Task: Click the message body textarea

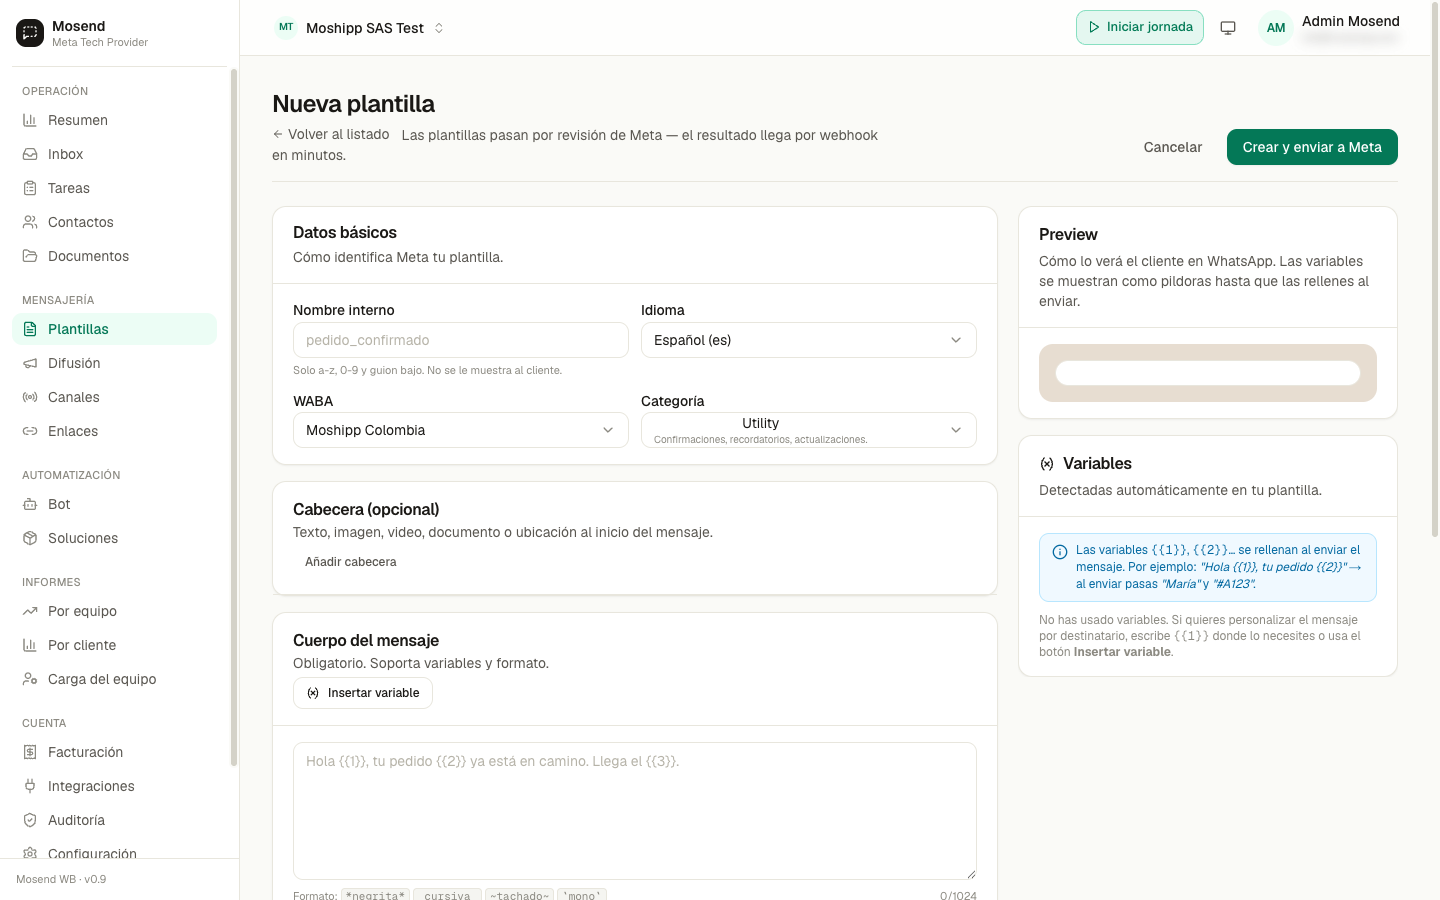Action: tap(635, 811)
